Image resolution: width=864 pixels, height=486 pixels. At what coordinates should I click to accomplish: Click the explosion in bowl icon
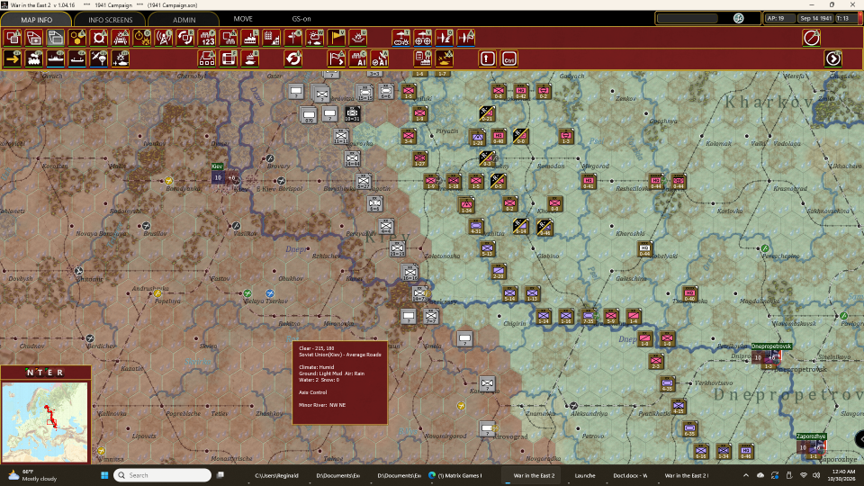pos(358,38)
